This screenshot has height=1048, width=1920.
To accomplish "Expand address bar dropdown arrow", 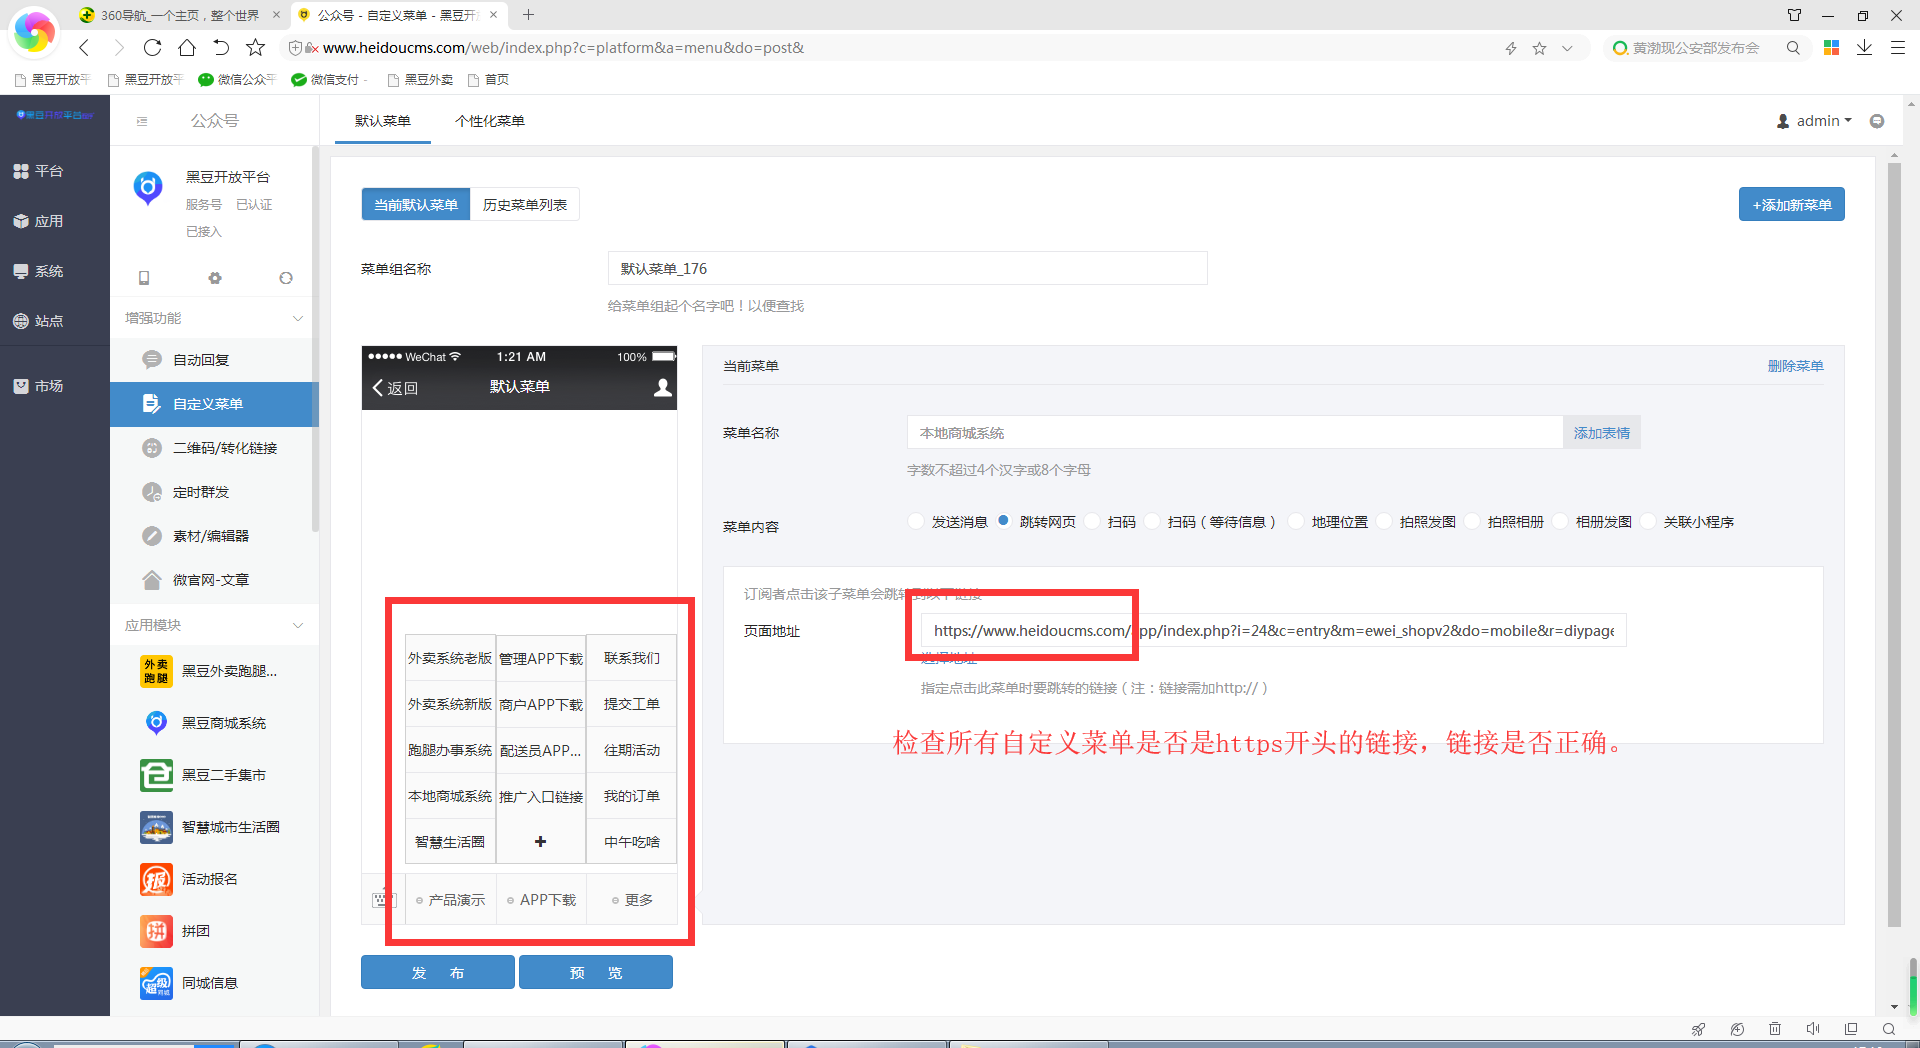I will click(1567, 48).
